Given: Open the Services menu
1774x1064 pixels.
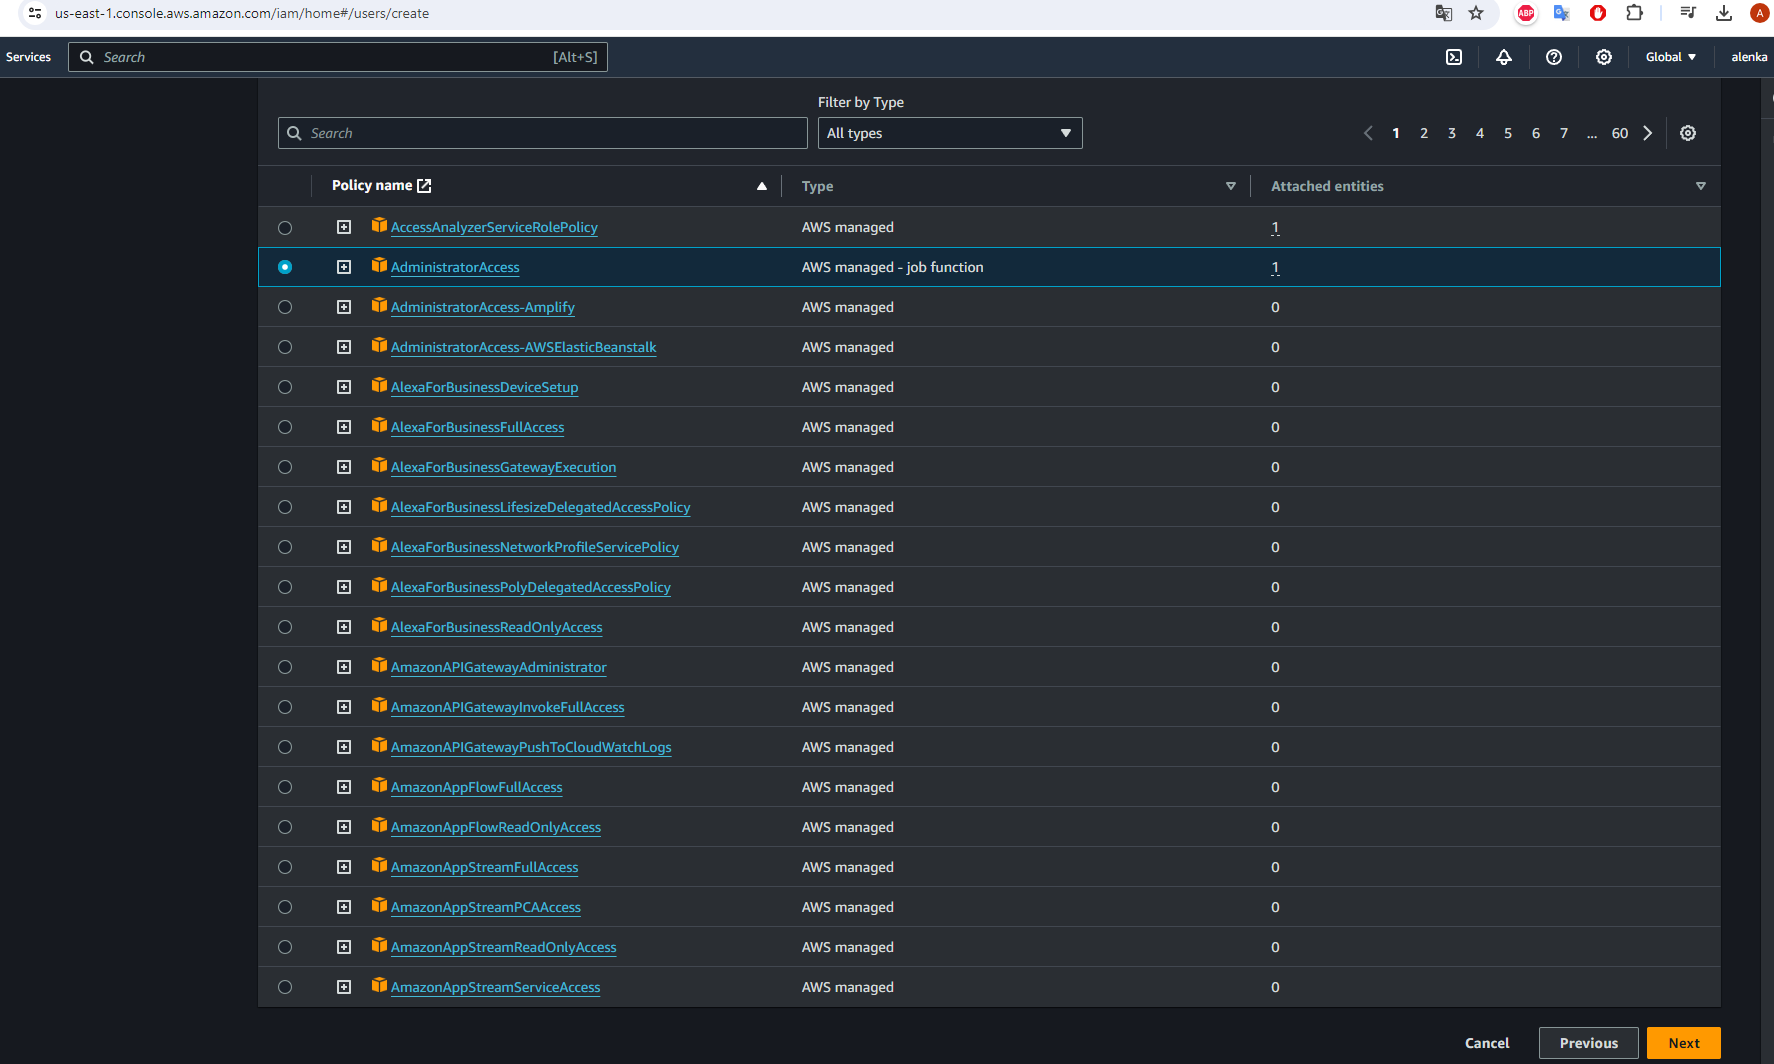Looking at the screenshot, I should tap(28, 57).
